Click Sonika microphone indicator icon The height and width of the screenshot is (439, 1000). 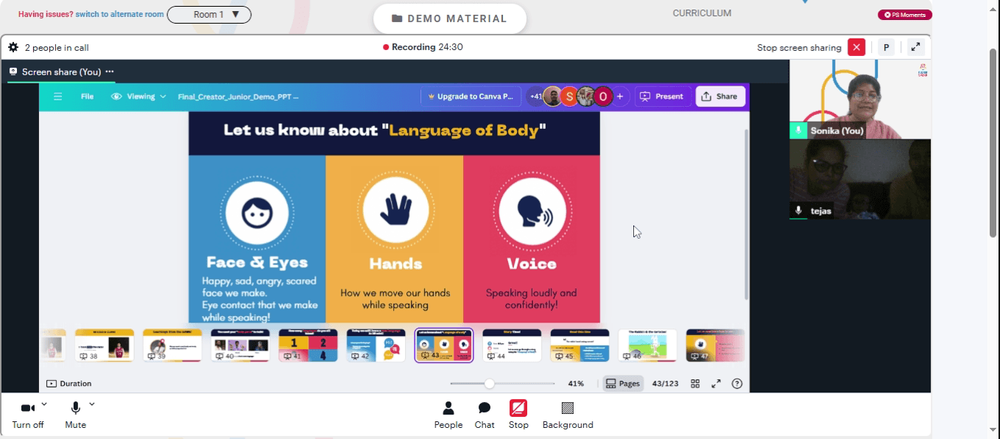(x=798, y=131)
